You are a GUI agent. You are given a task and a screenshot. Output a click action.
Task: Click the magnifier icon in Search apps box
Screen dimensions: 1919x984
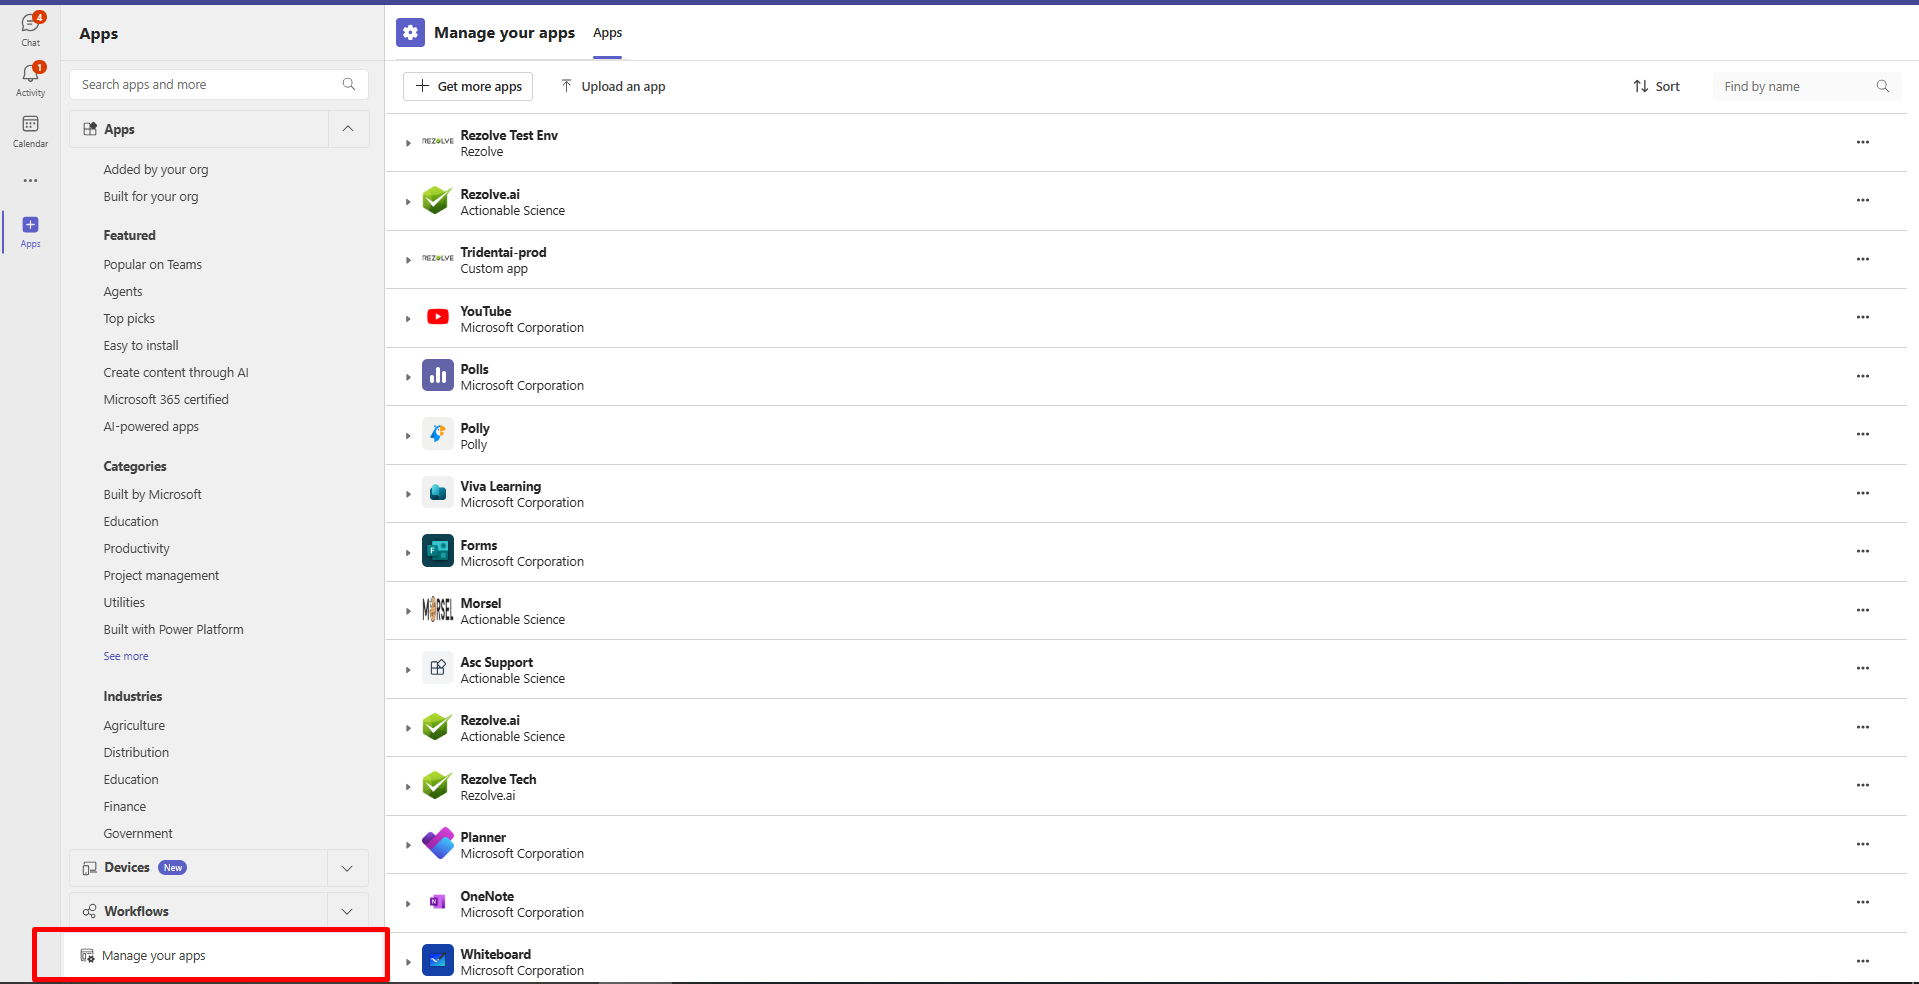(349, 85)
